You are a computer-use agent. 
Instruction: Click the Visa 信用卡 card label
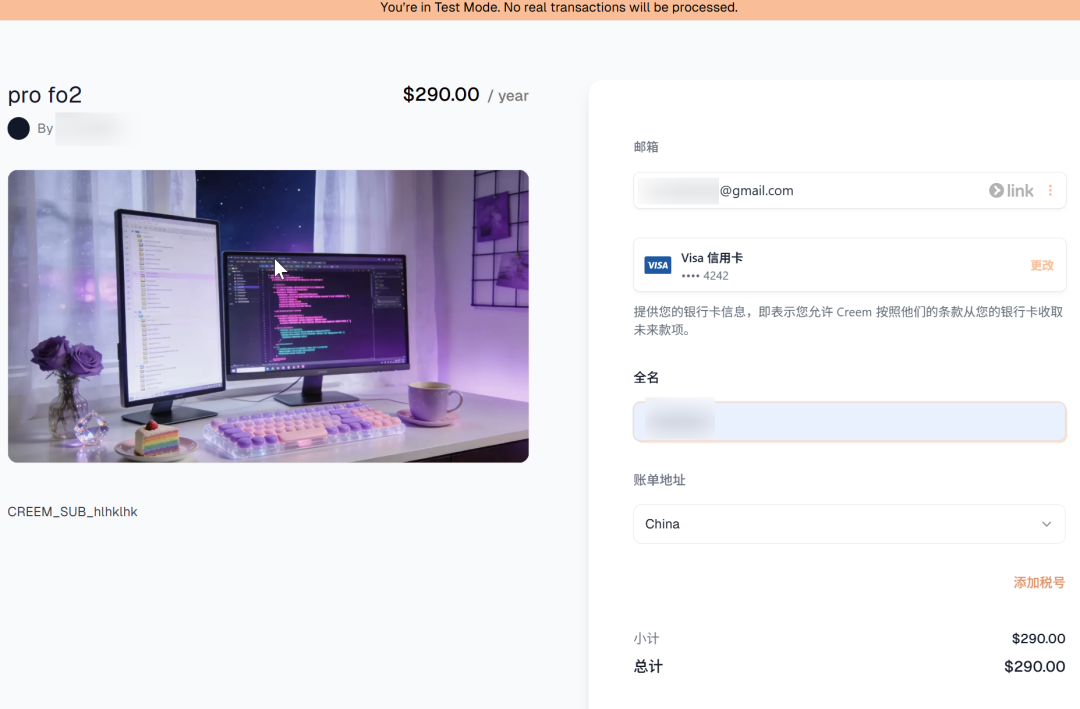pos(711,258)
